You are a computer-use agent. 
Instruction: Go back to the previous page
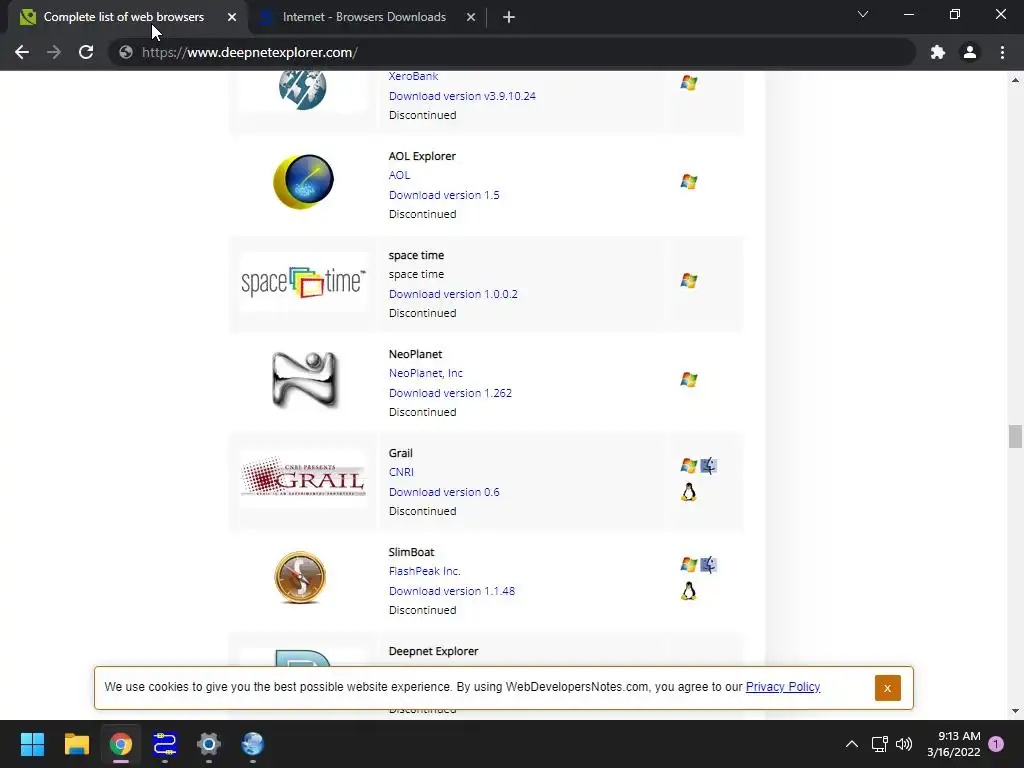(22, 52)
